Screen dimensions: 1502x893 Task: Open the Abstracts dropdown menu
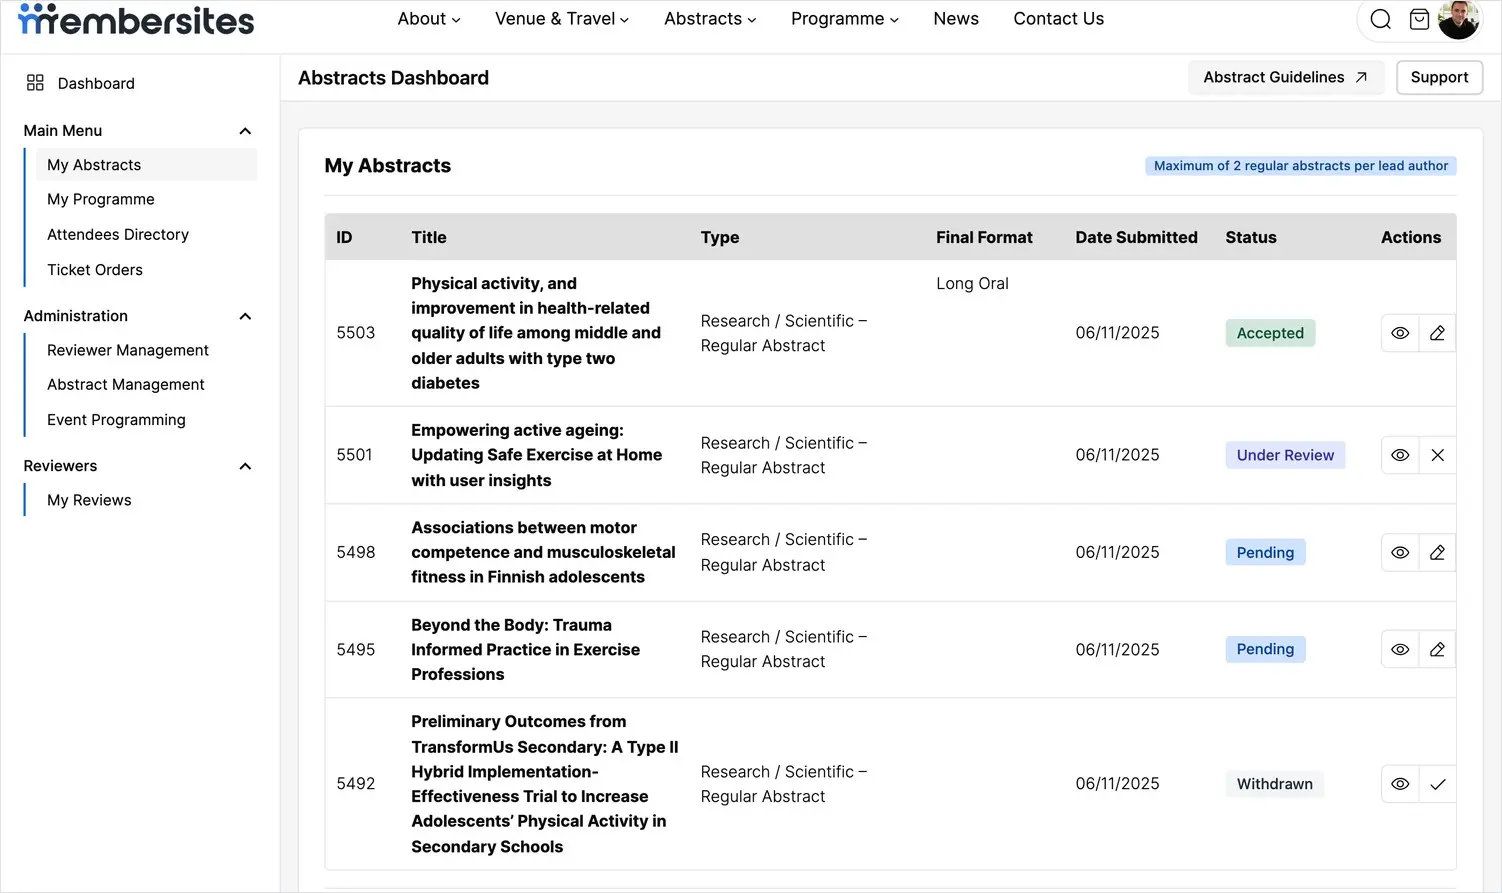click(x=710, y=19)
